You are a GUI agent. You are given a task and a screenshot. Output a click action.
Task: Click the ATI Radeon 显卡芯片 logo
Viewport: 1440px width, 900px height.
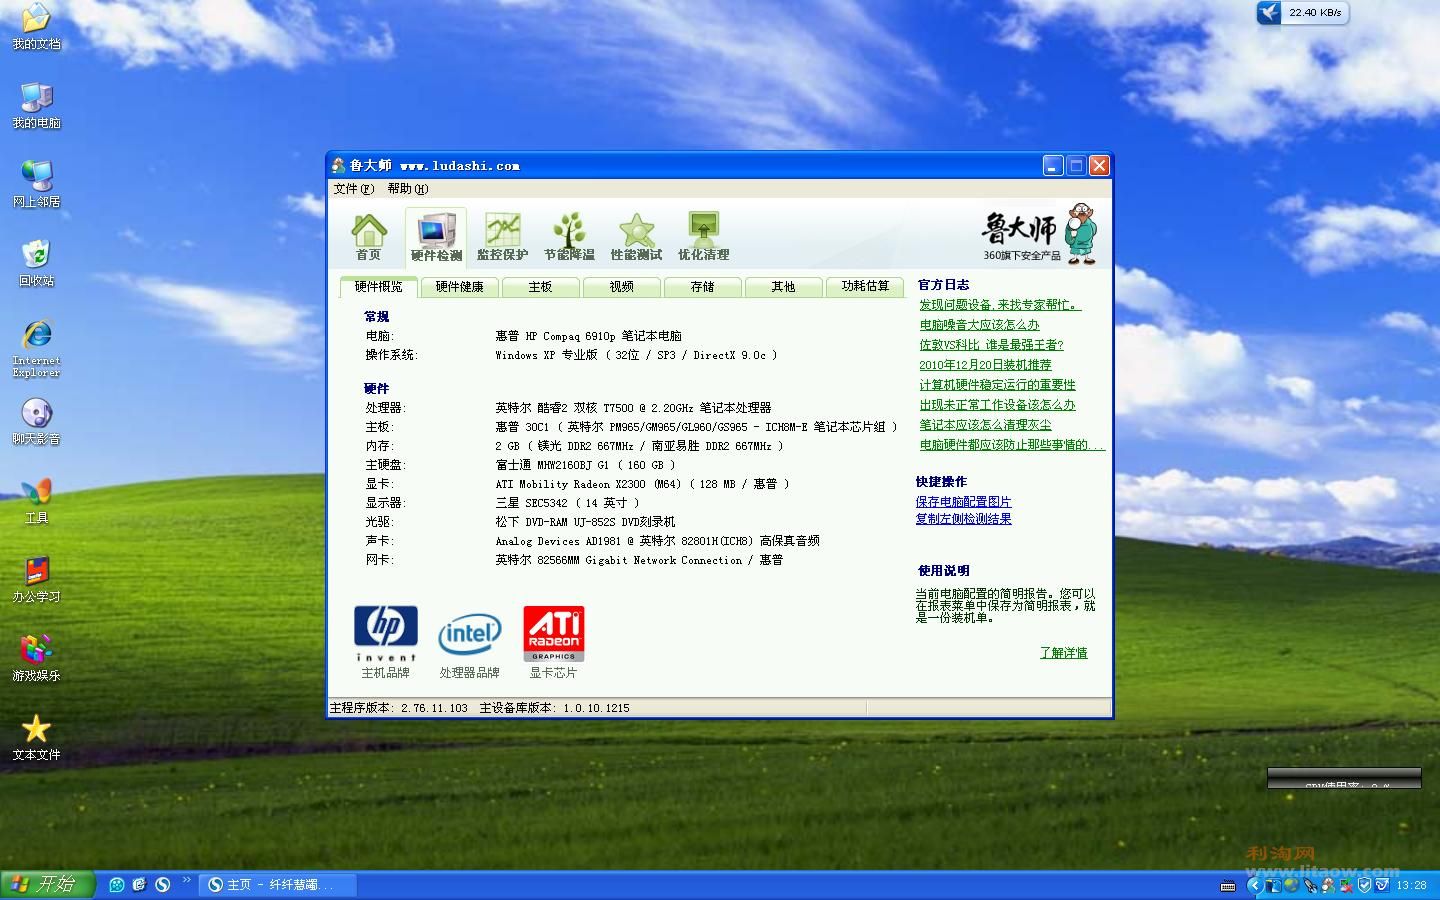[553, 634]
